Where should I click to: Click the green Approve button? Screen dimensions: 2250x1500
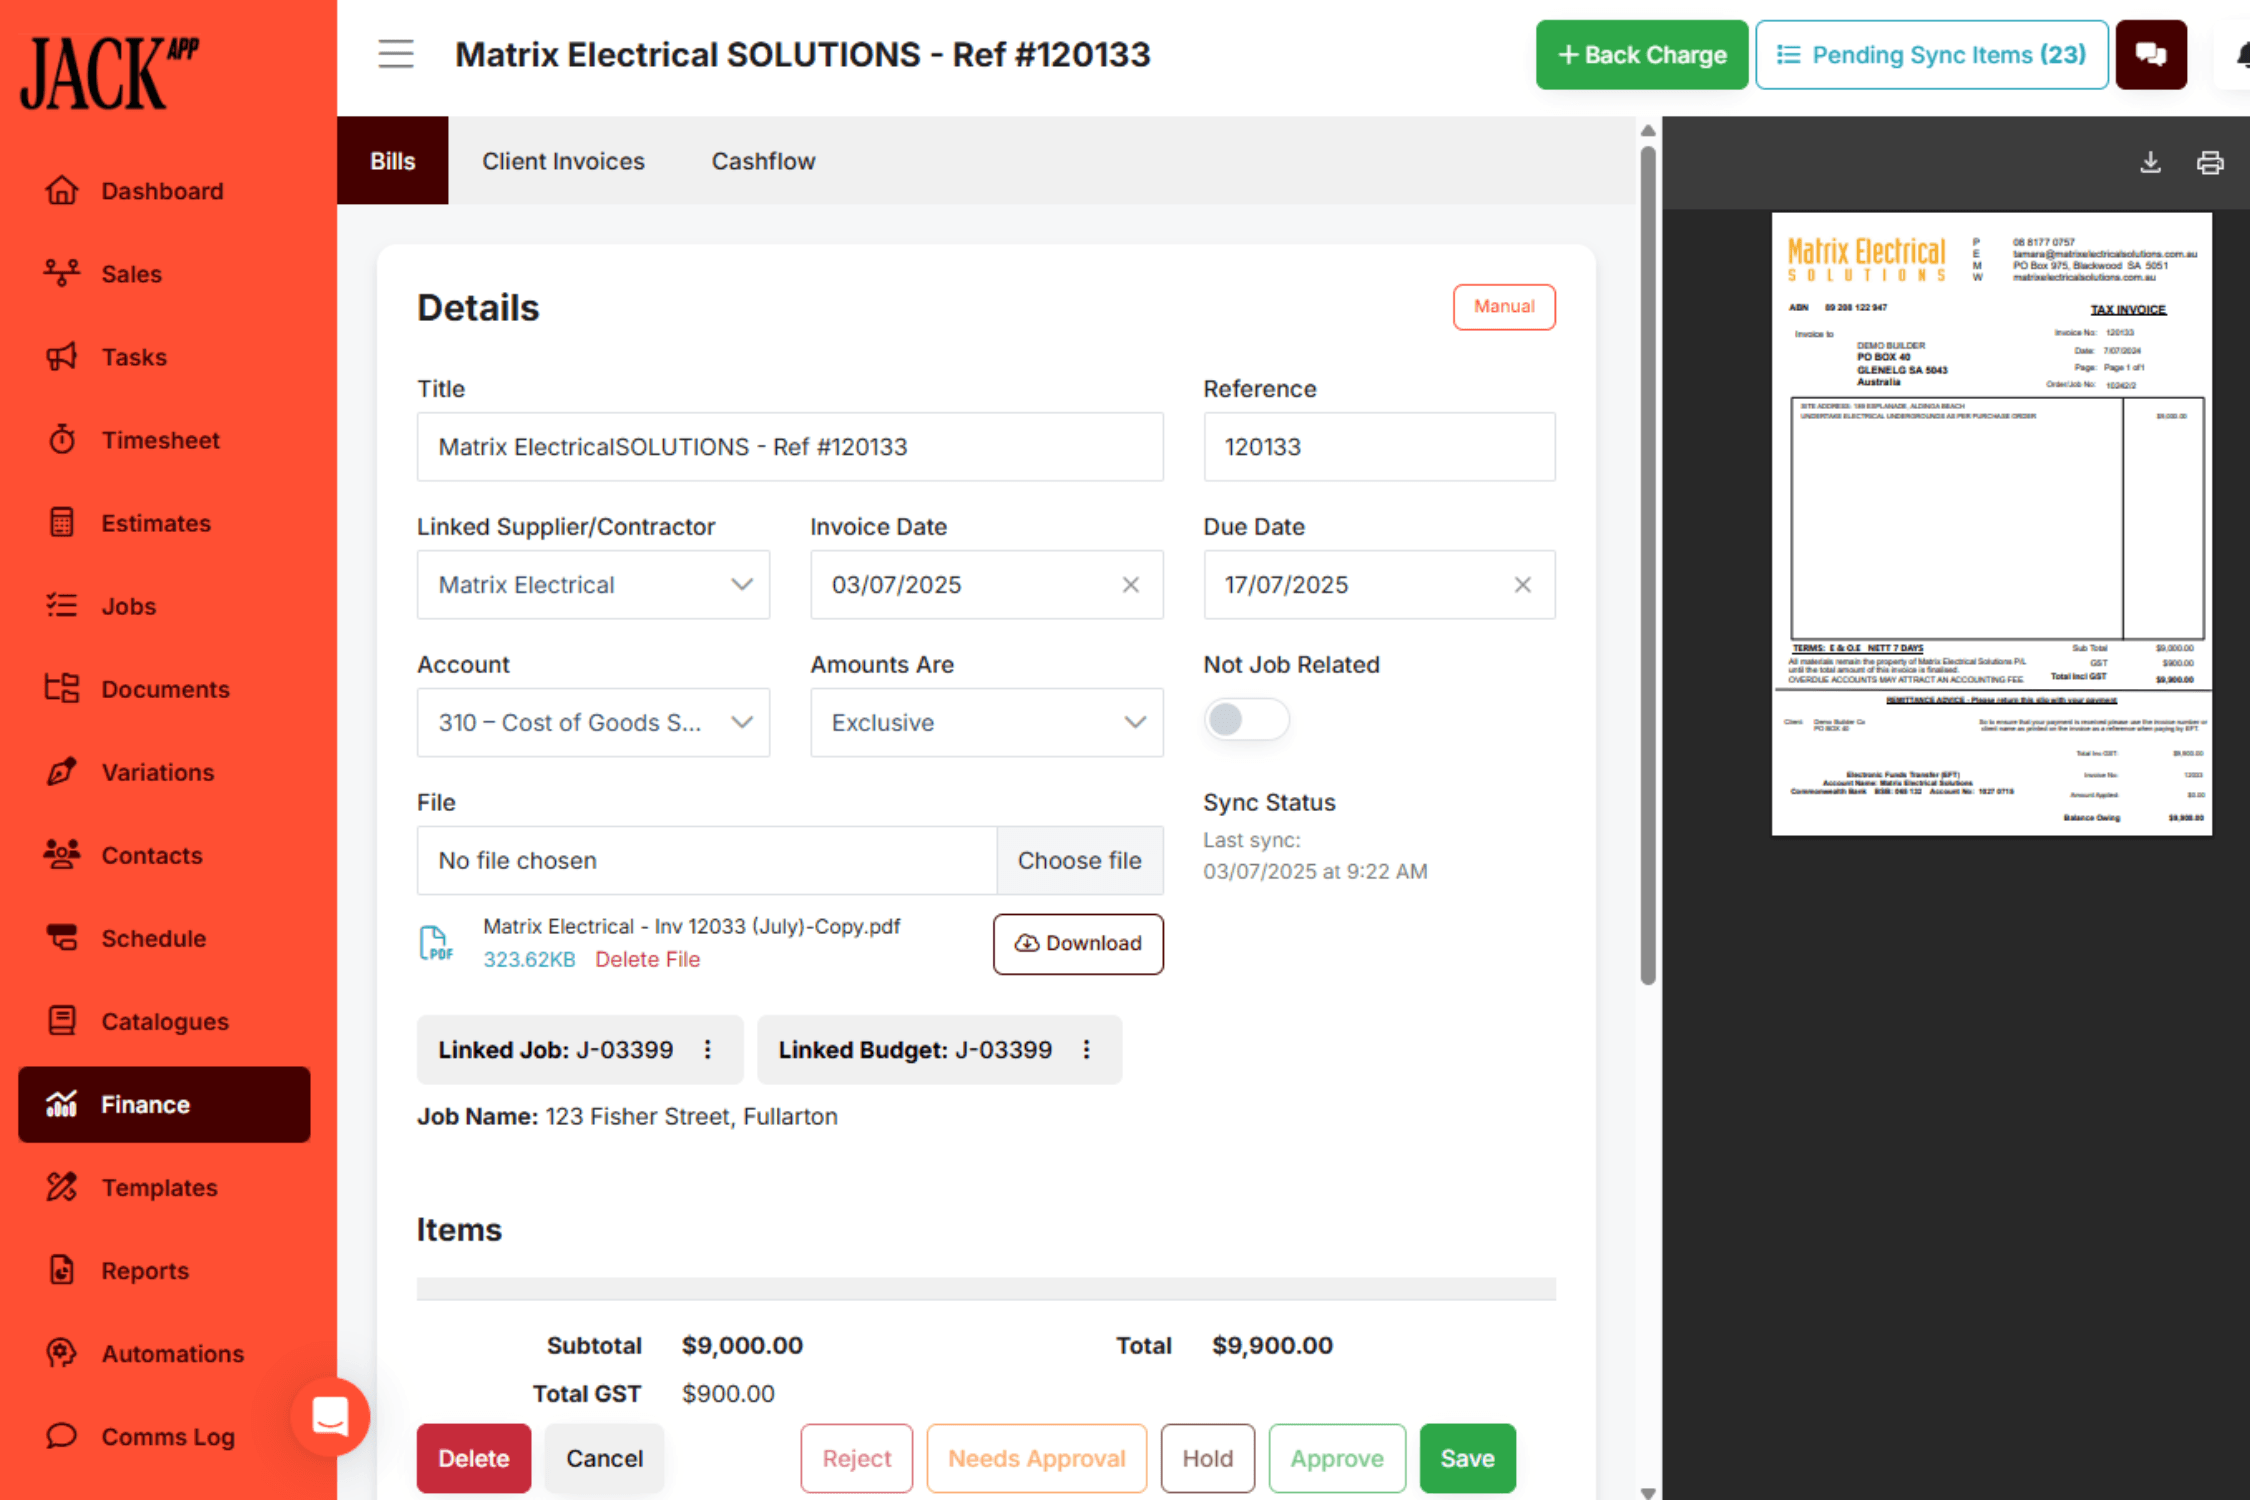point(1336,1459)
